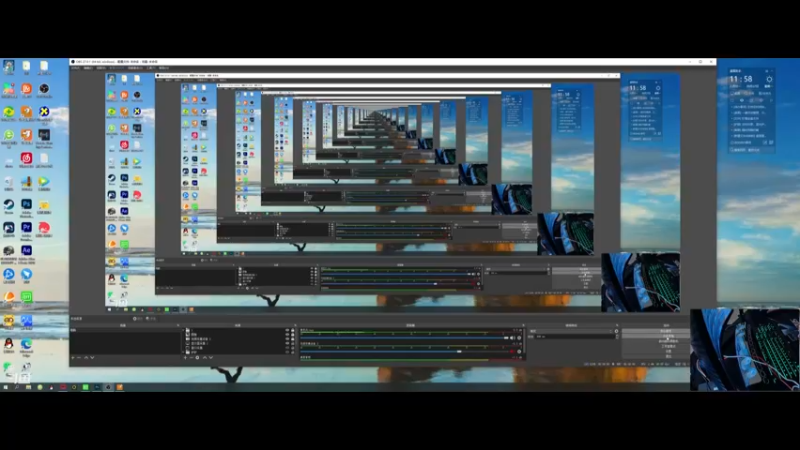
Task: Click first mixer channel volume slider handle
Action: point(506,338)
